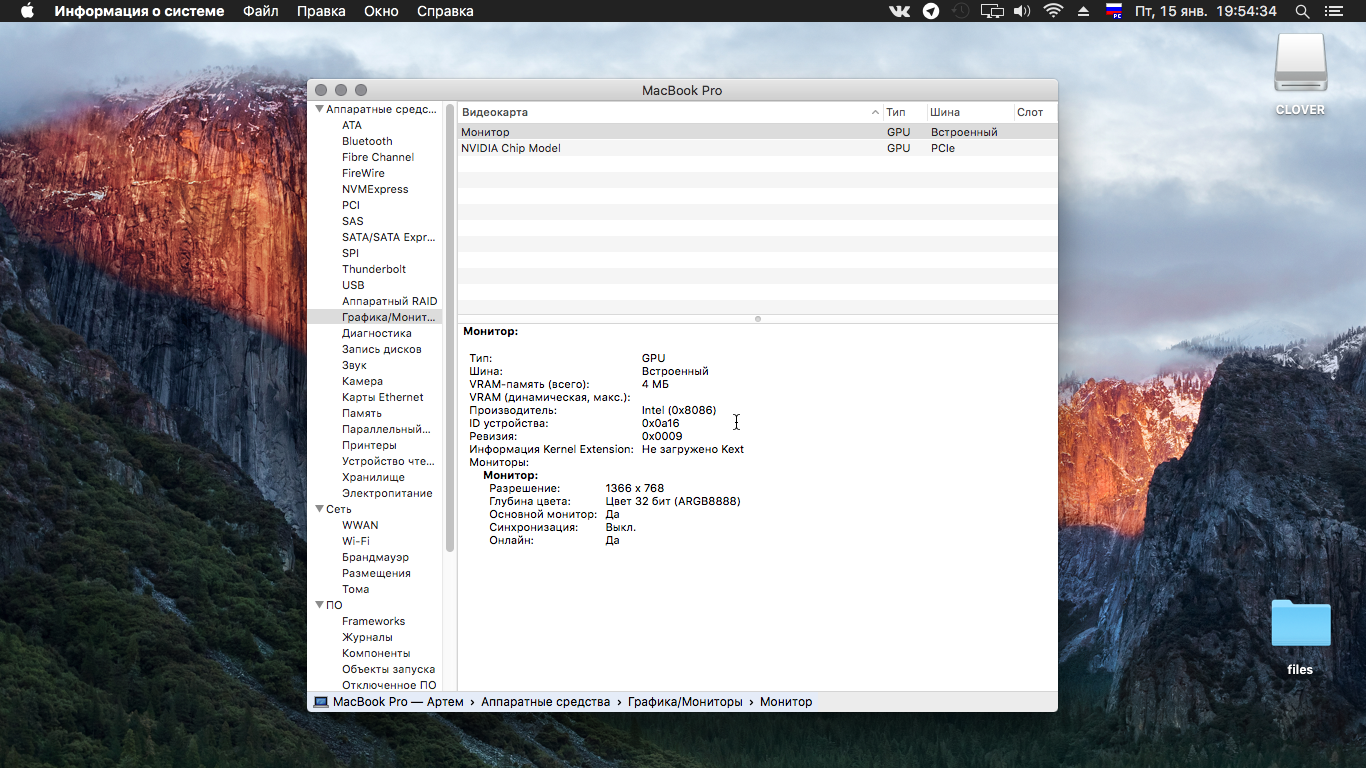Image resolution: width=1366 pixels, height=768 pixels.
Task: Collapse the Сеть section
Action: click(320, 509)
